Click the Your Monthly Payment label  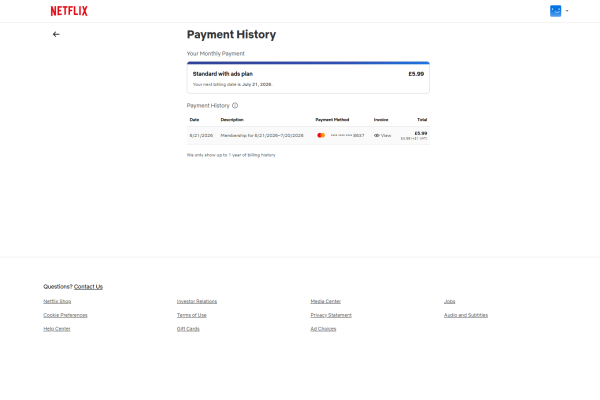click(x=215, y=54)
